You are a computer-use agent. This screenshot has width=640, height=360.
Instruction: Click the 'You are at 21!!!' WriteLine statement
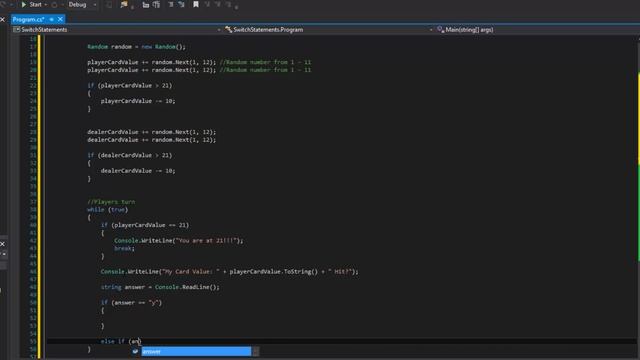(179, 241)
